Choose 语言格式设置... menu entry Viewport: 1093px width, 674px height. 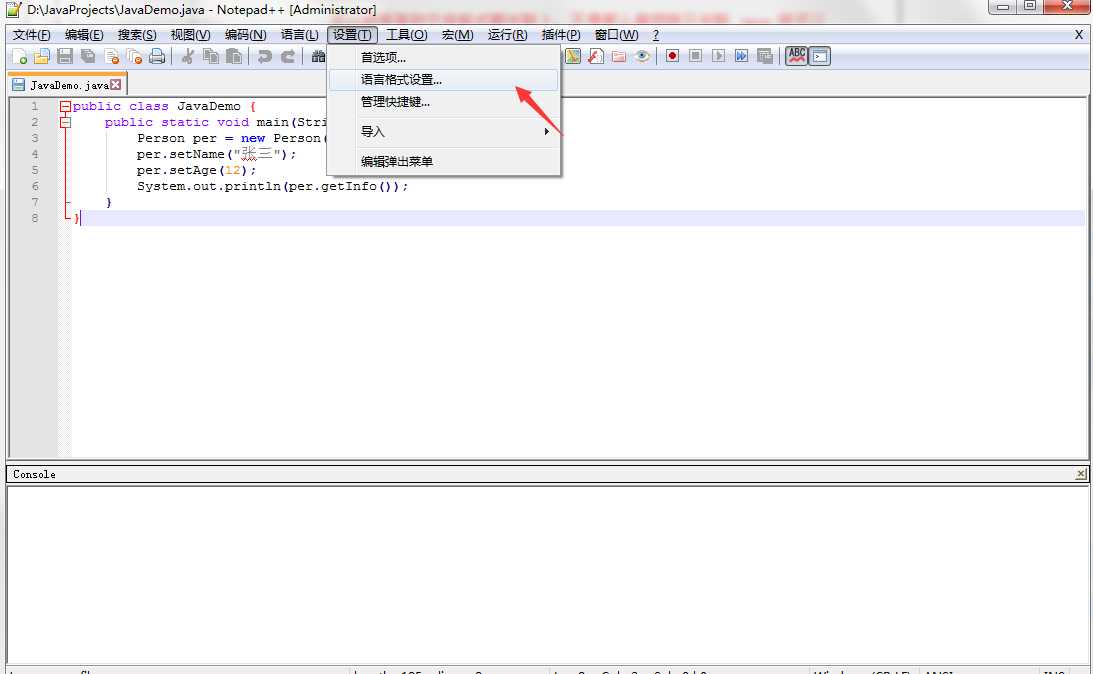tap(443, 79)
